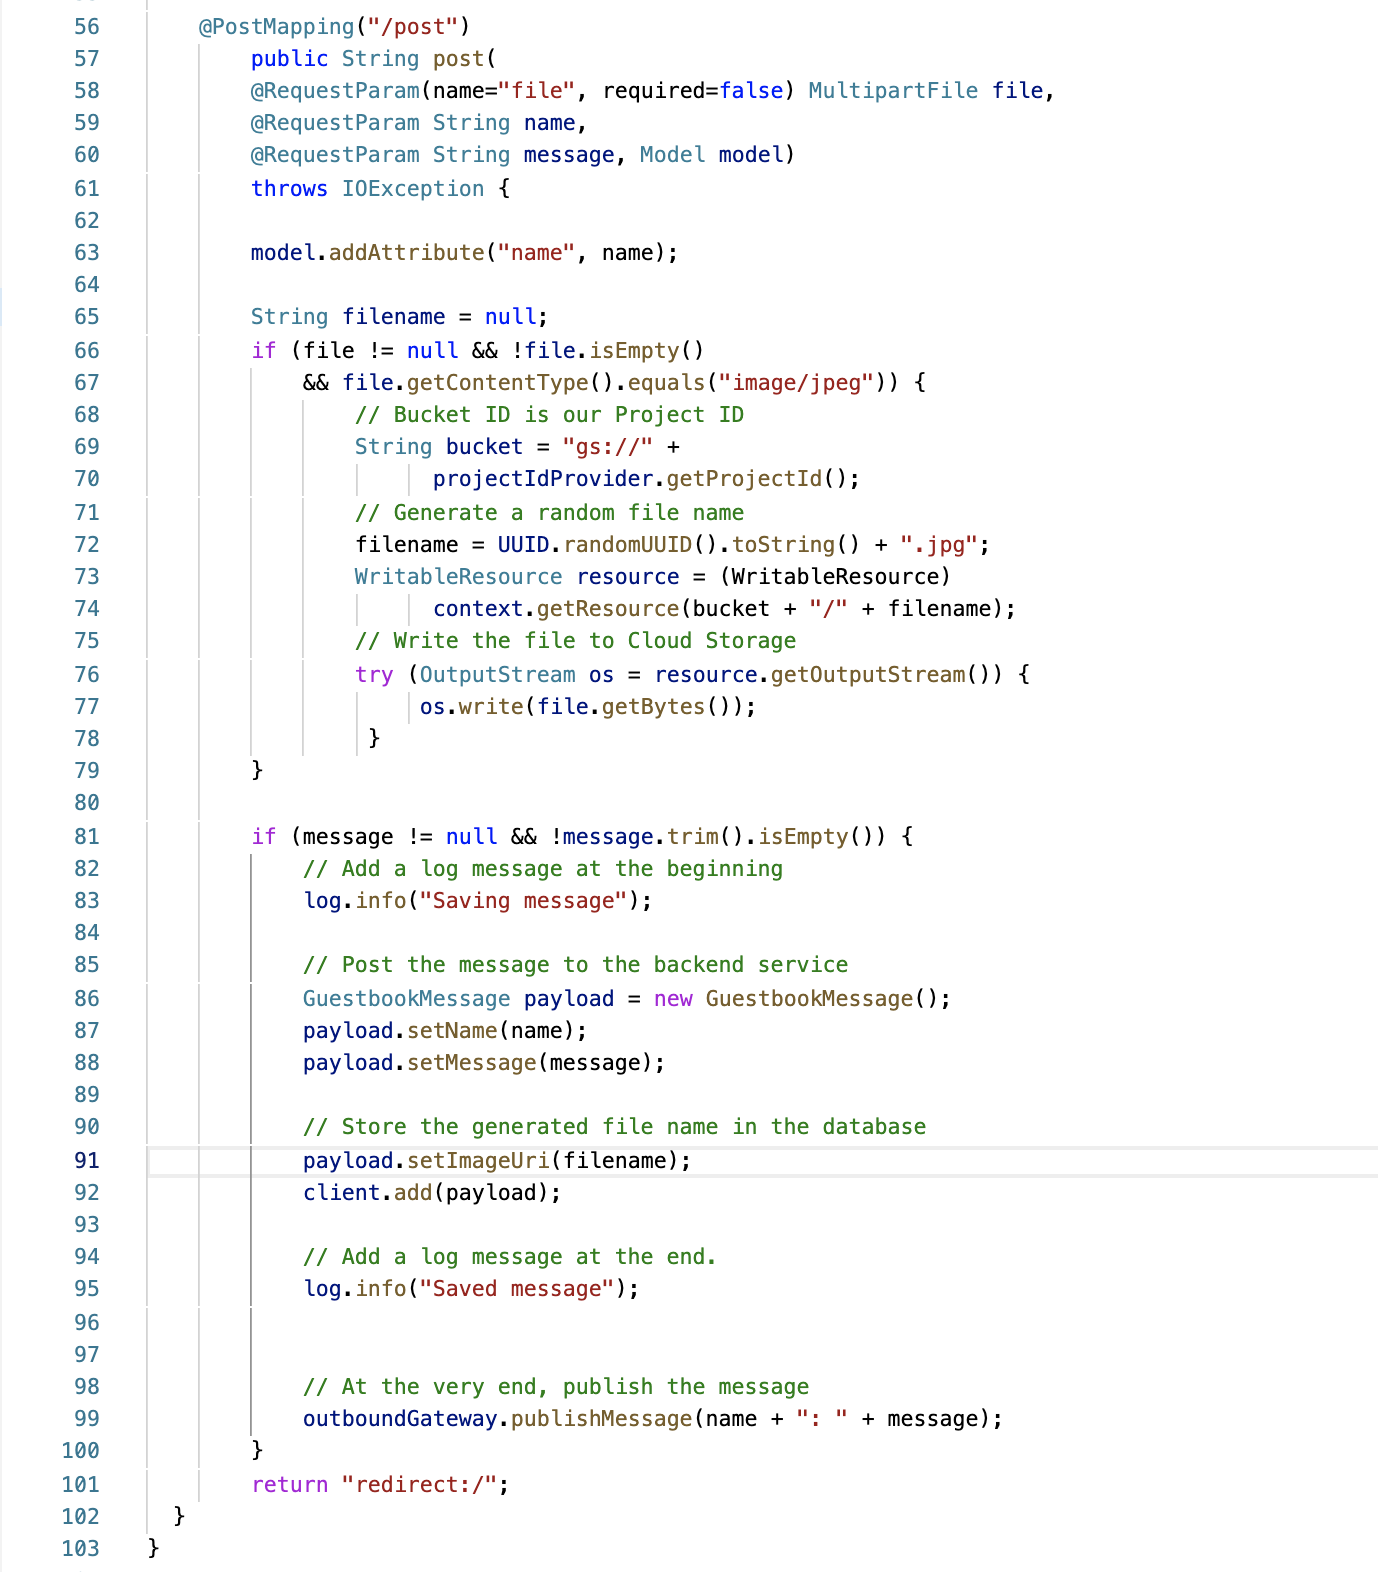Viewport: 1378px width, 1572px height.
Task: Click the ".jpg" string literal
Action: pyautogui.click(x=938, y=544)
